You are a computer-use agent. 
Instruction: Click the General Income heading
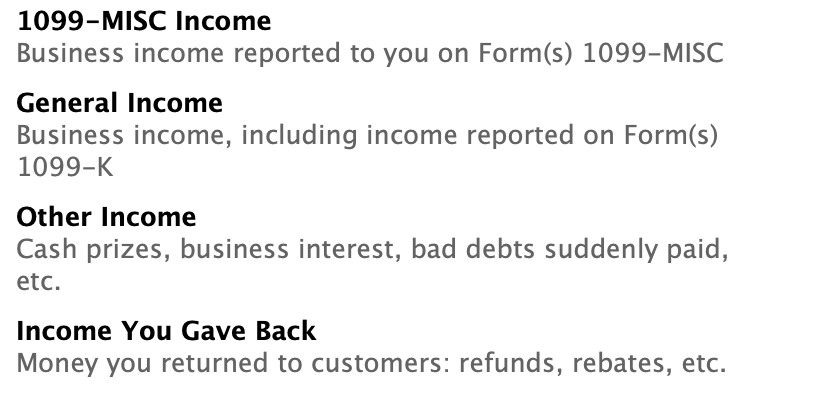pos(120,103)
